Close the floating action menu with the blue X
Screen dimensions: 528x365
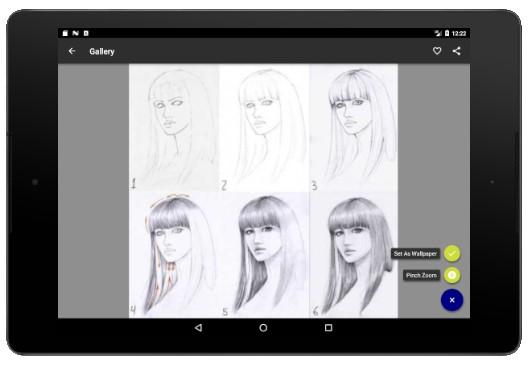tap(452, 300)
